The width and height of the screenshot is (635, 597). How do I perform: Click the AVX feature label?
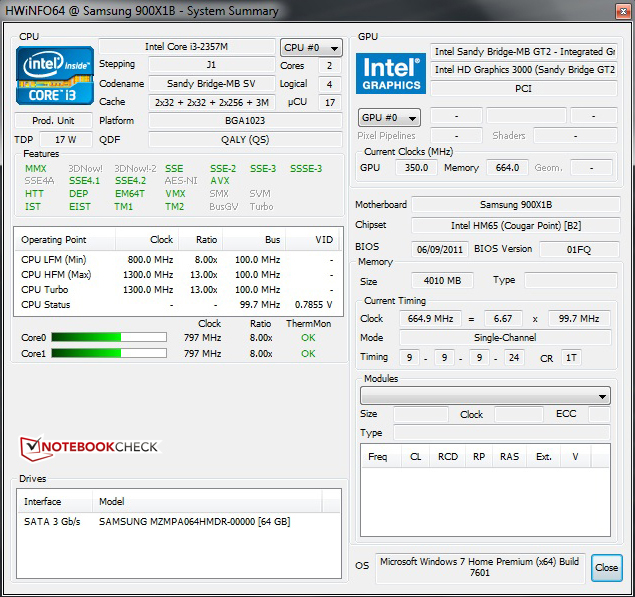click(220, 181)
